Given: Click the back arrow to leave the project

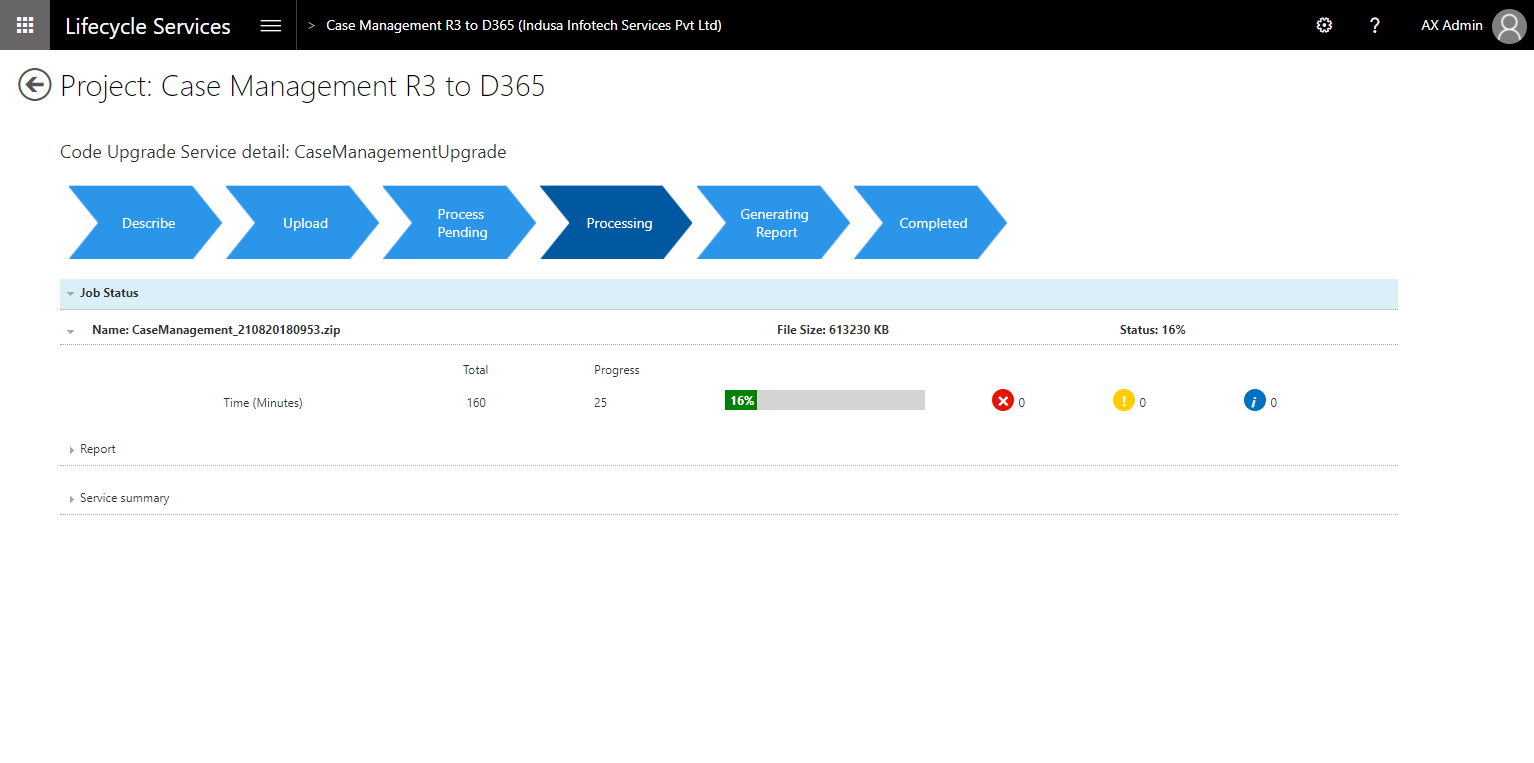Looking at the screenshot, I should coord(34,85).
